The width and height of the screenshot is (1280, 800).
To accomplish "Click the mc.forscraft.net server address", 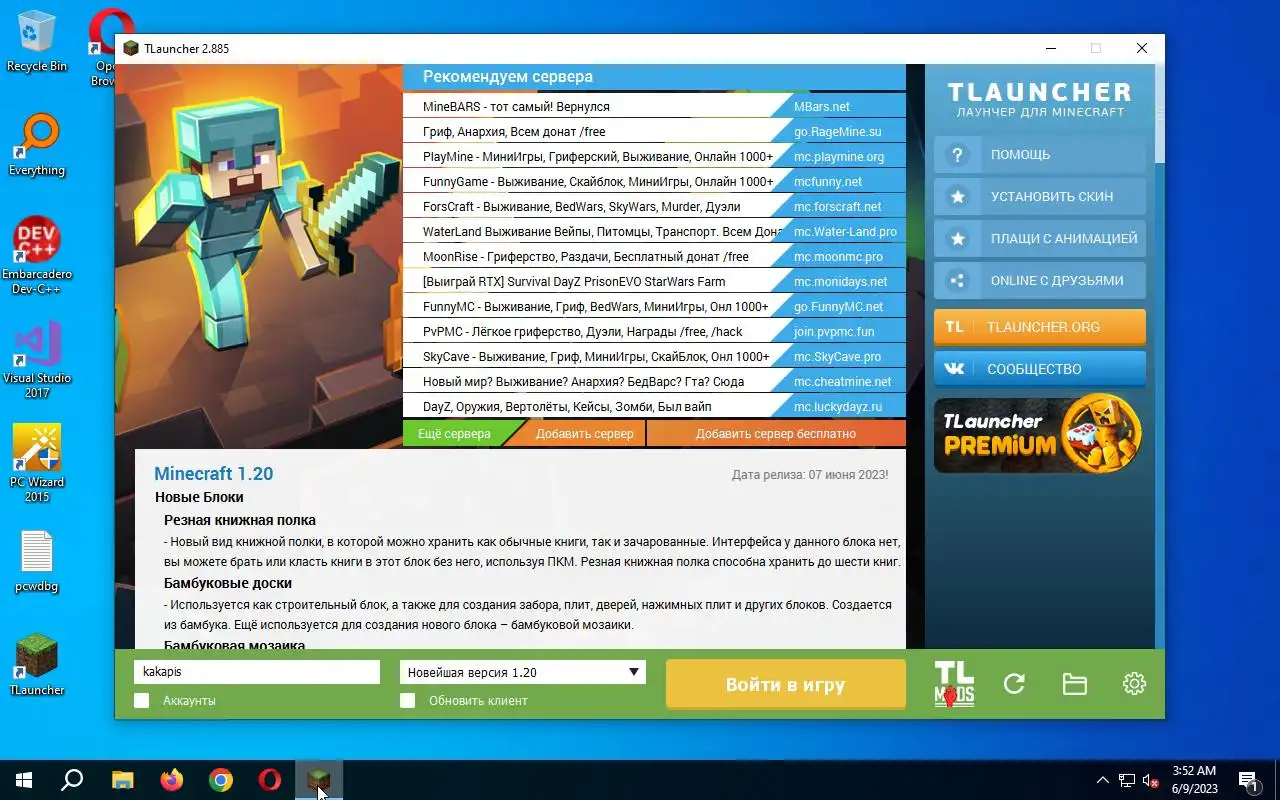I will pyautogui.click(x=838, y=207).
